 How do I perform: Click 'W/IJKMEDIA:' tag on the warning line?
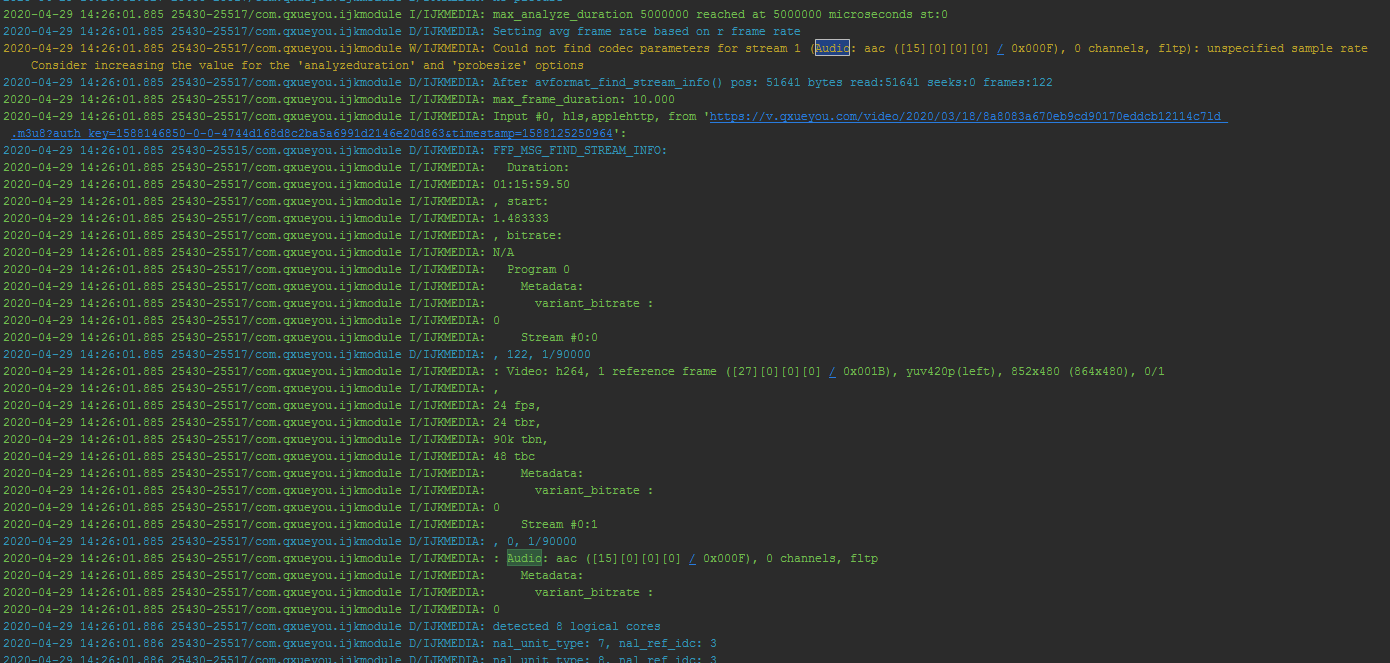[x=447, y=48]
